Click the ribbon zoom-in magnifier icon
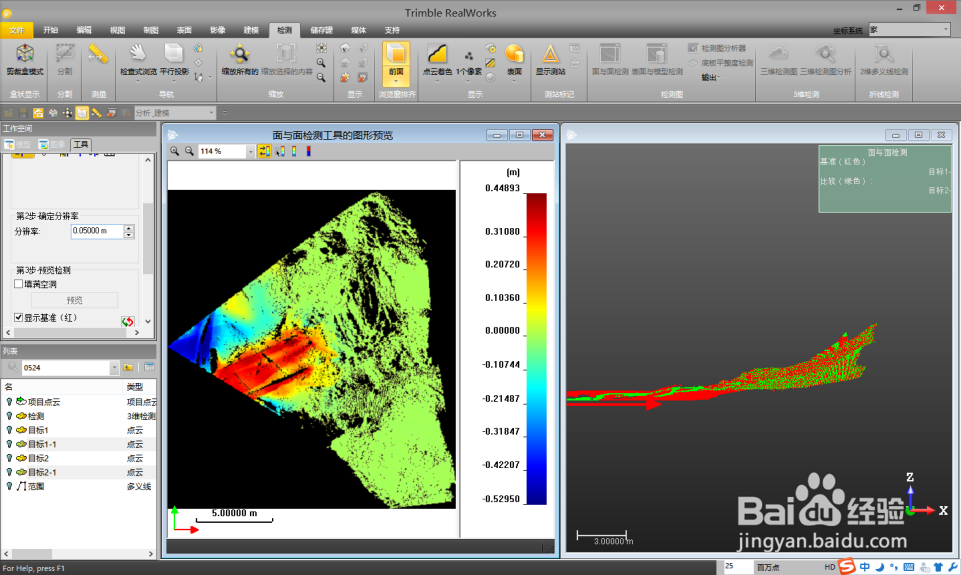The height and width of the screenshot is (575, 961). [321, 63]
